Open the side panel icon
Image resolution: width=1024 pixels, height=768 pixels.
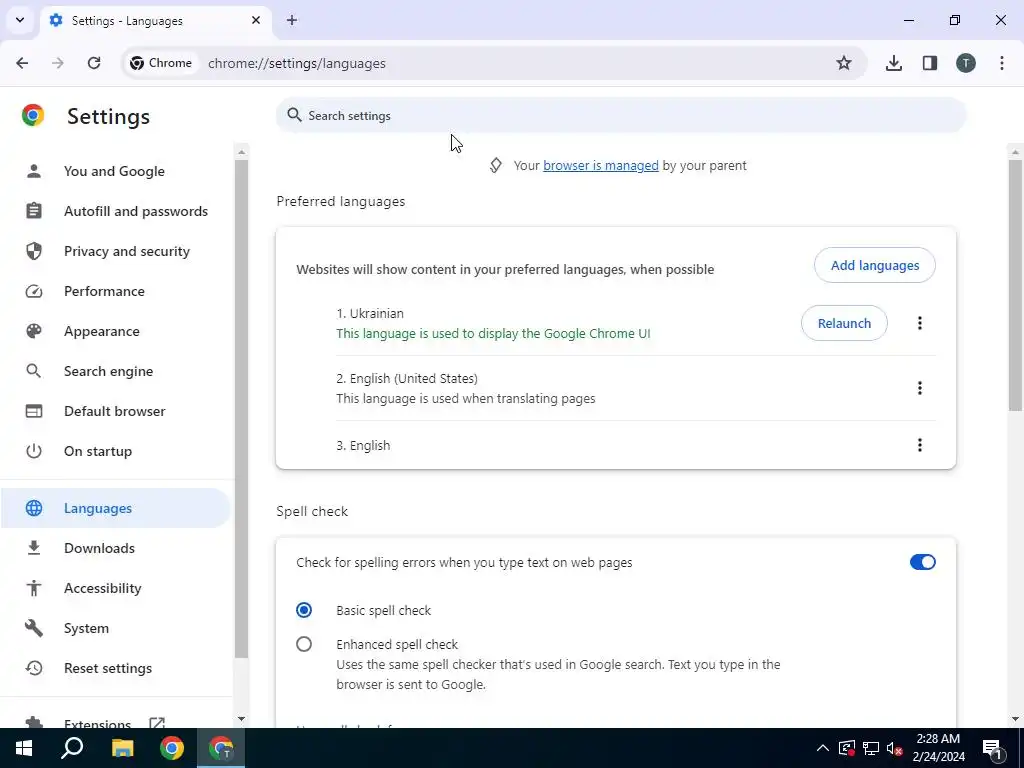coord(929,63)
